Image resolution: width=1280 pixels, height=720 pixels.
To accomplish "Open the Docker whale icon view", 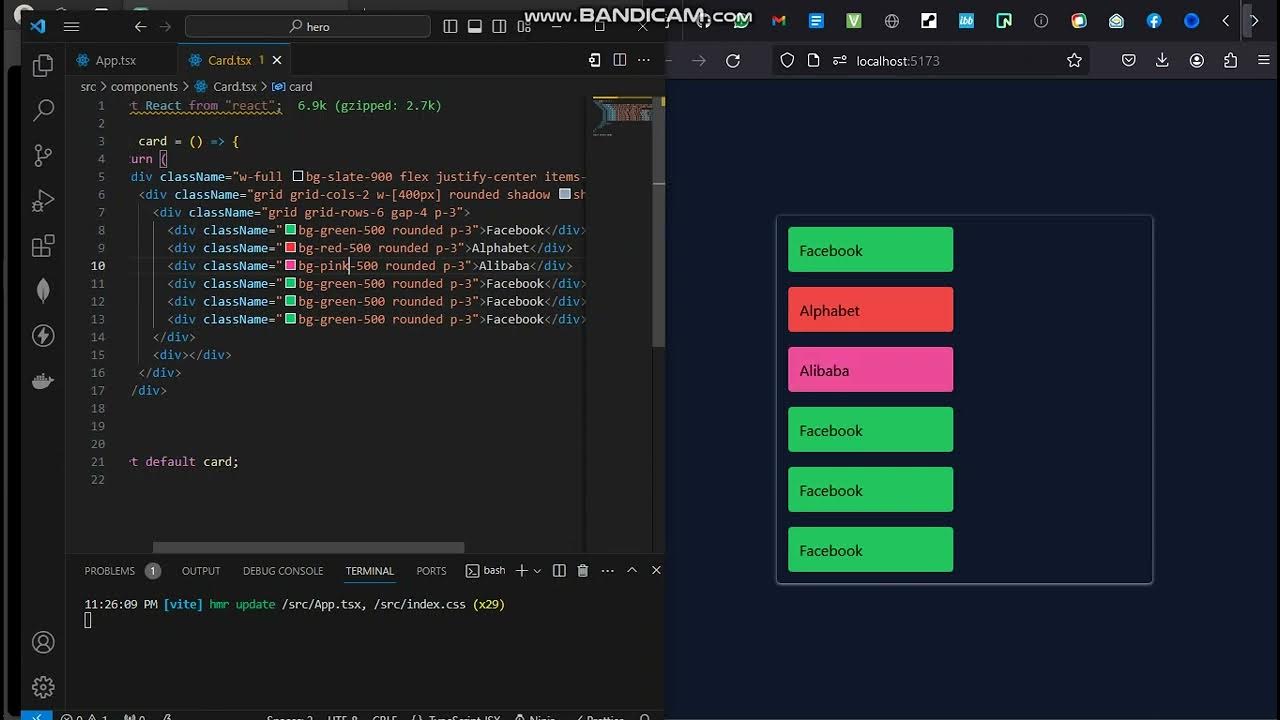I will tap(43, 380).
